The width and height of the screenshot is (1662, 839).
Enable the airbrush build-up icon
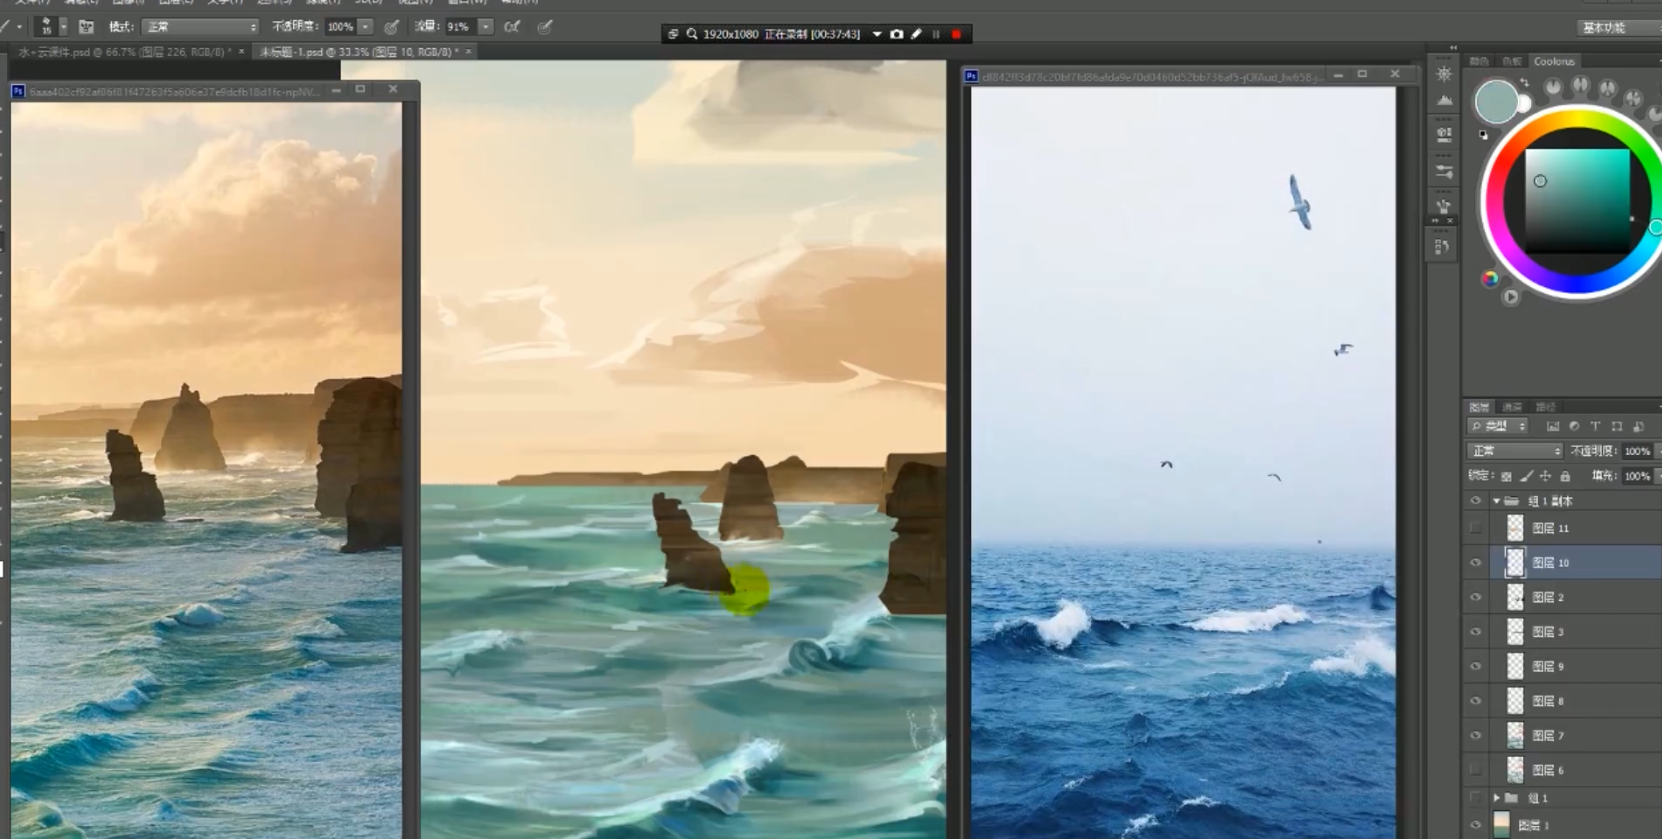tap(512, 27)
